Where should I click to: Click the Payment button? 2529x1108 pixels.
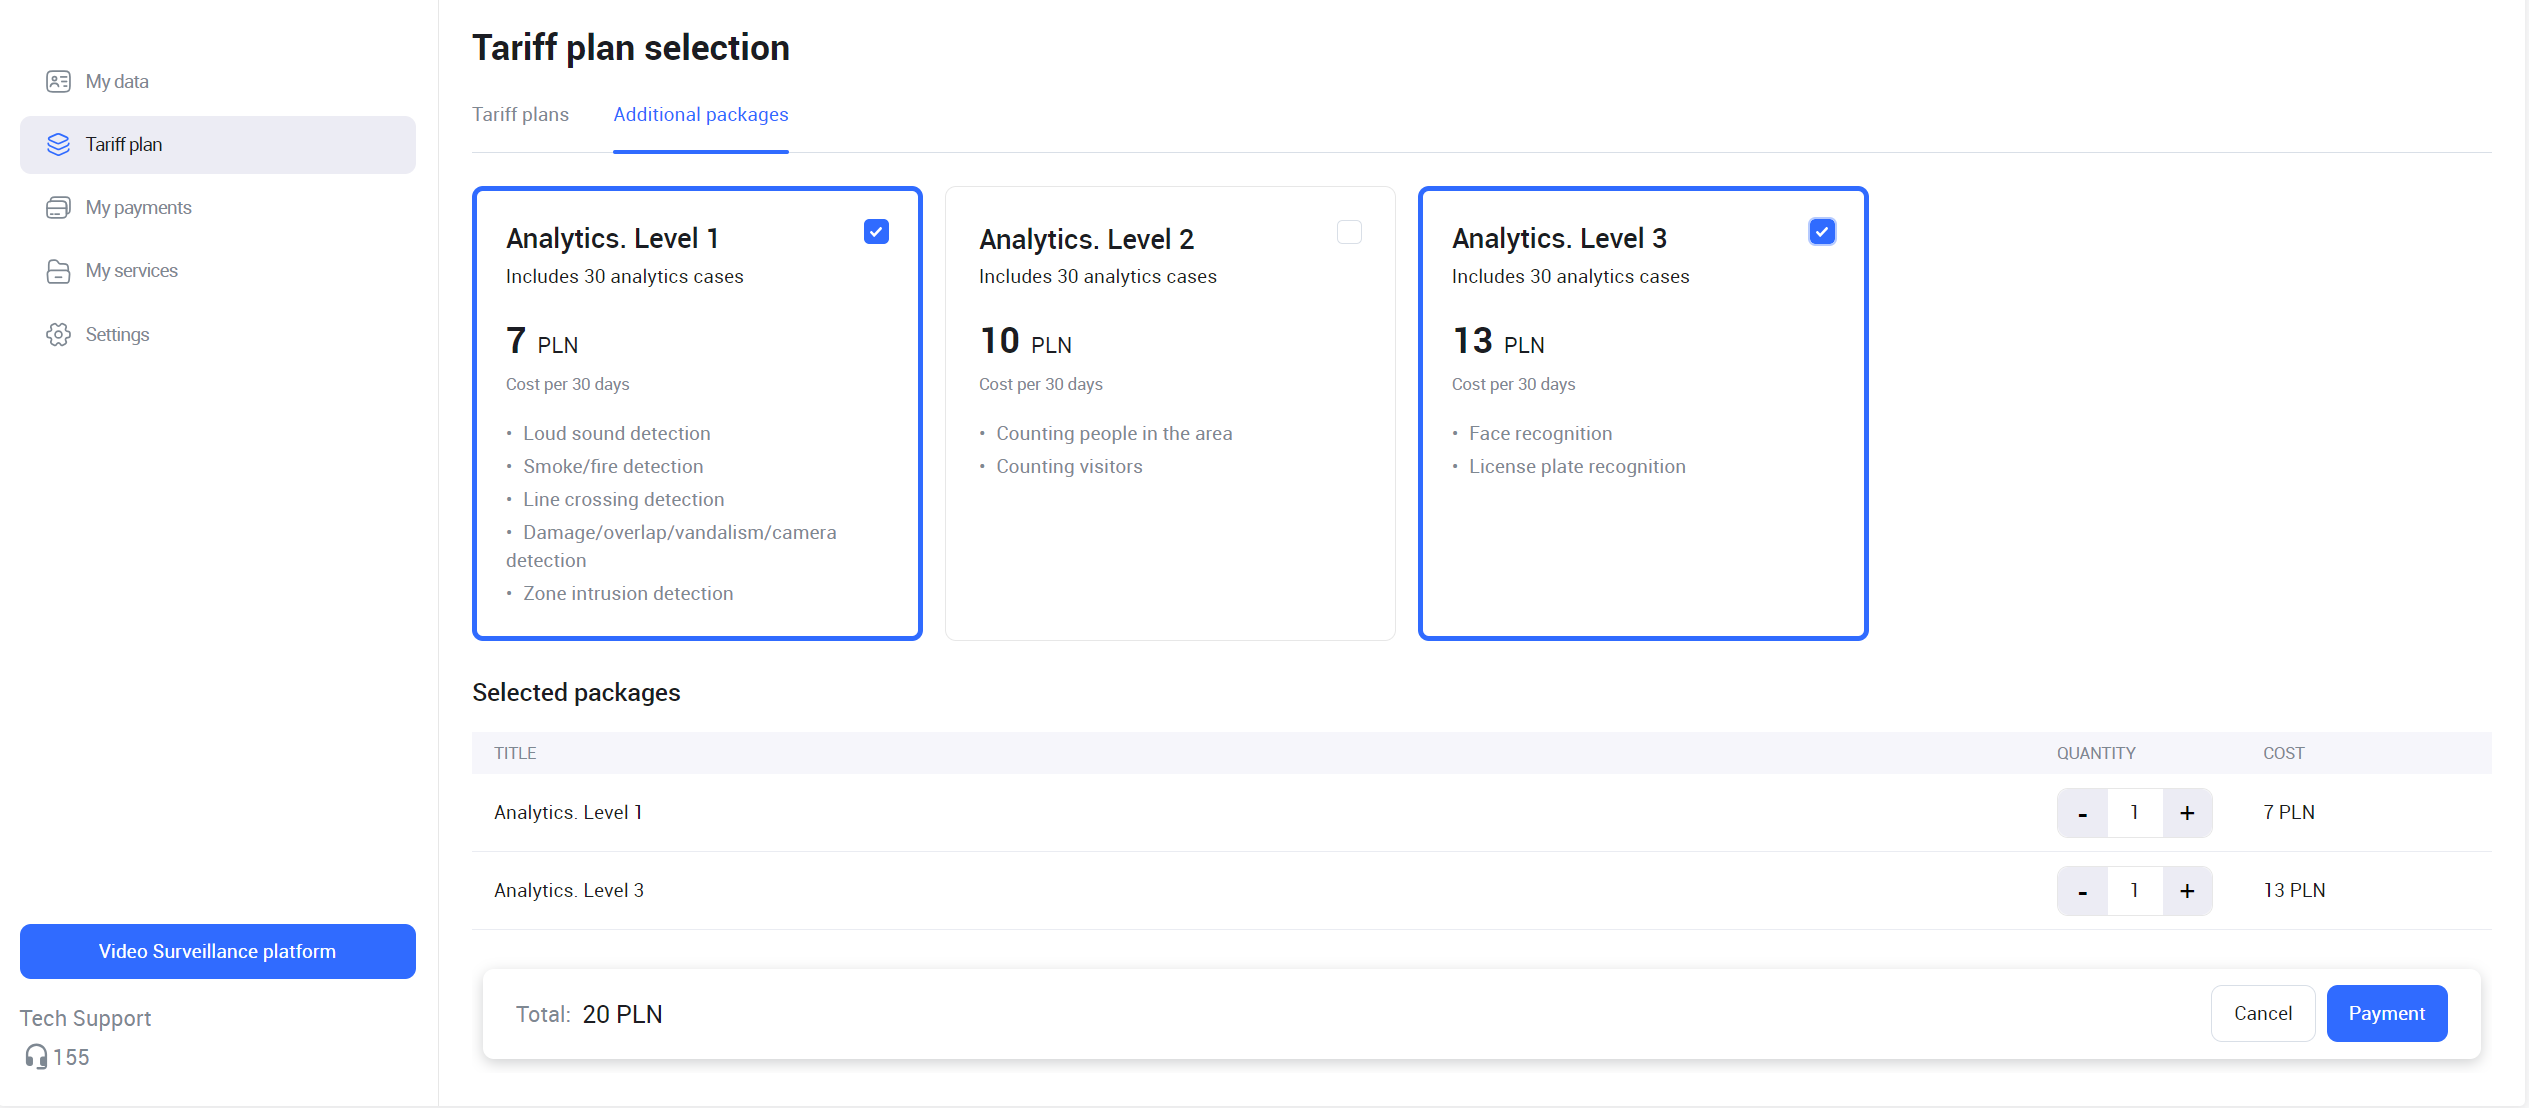coord(2386,1014)
